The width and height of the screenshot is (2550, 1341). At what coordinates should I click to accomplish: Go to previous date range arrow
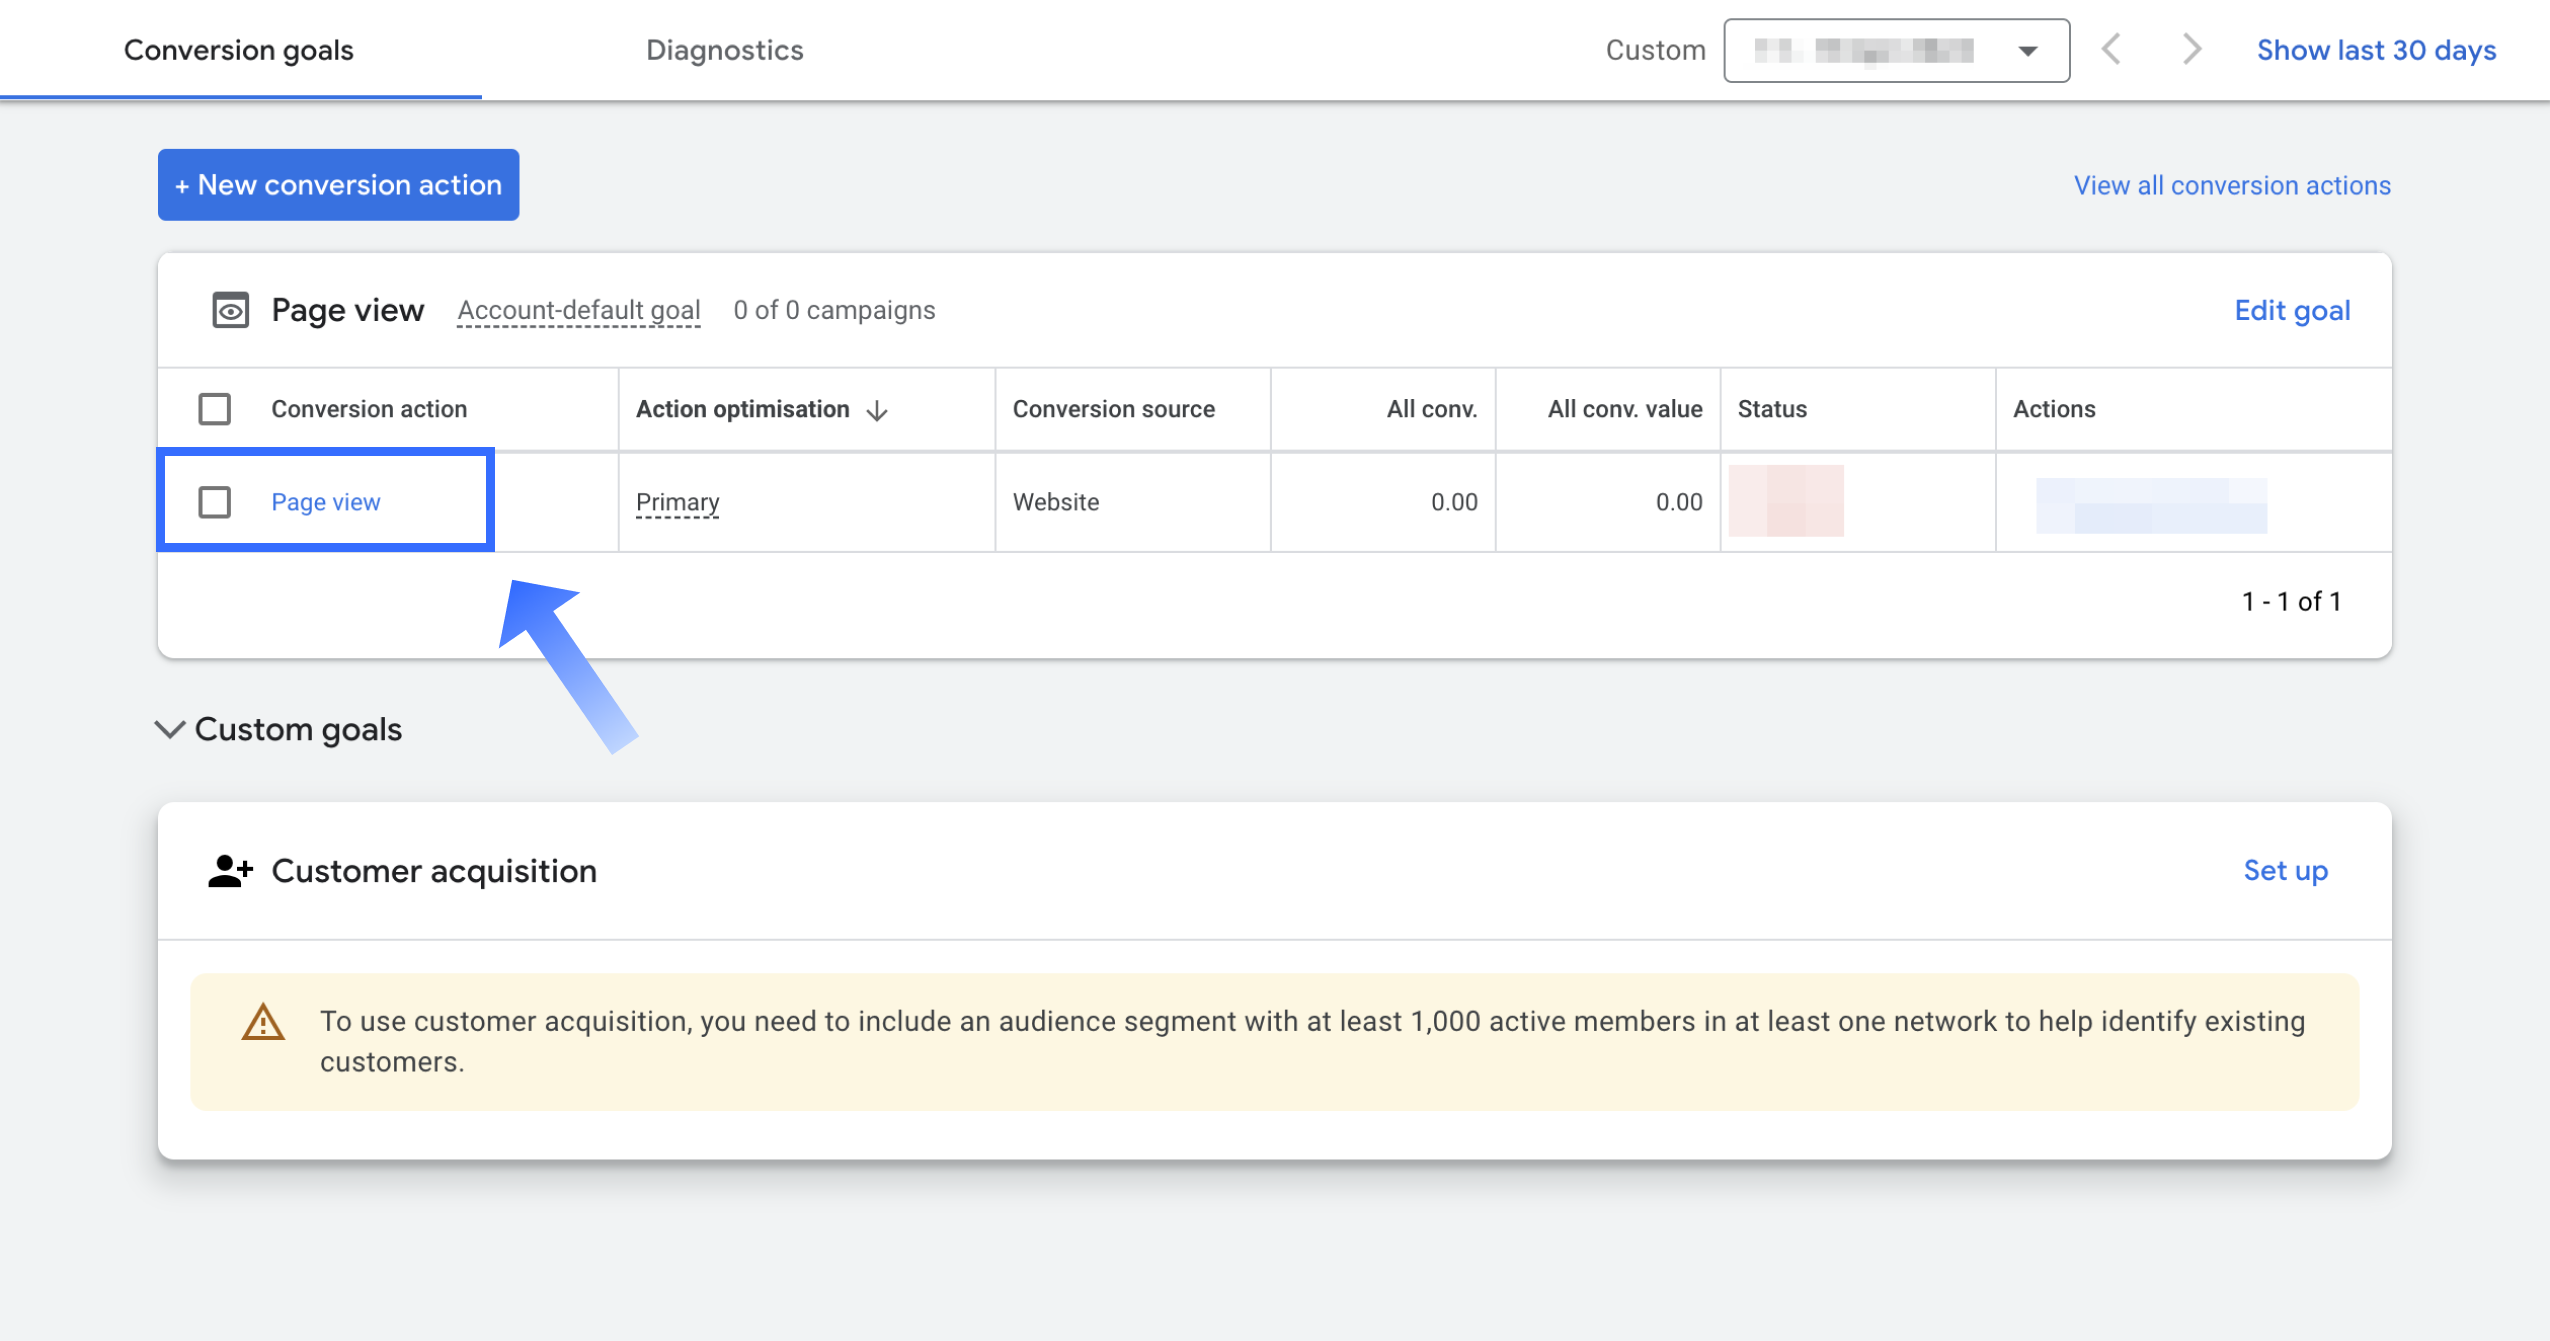2111,49
